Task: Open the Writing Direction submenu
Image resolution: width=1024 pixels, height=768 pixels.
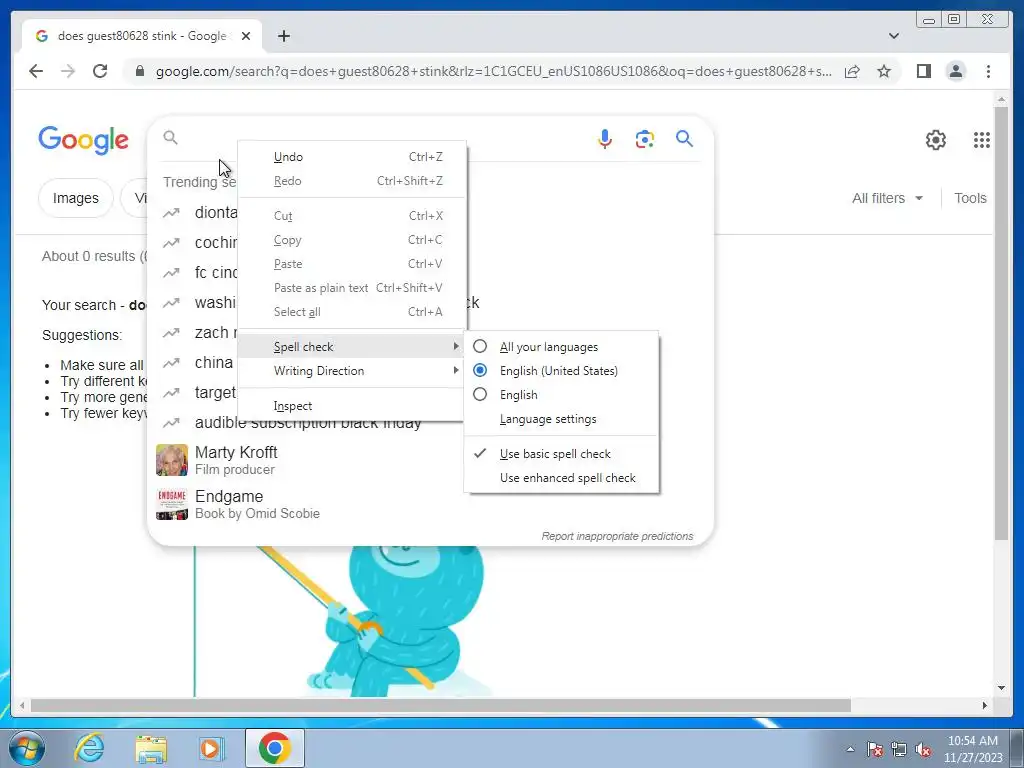Action: [x=352, y=371]
